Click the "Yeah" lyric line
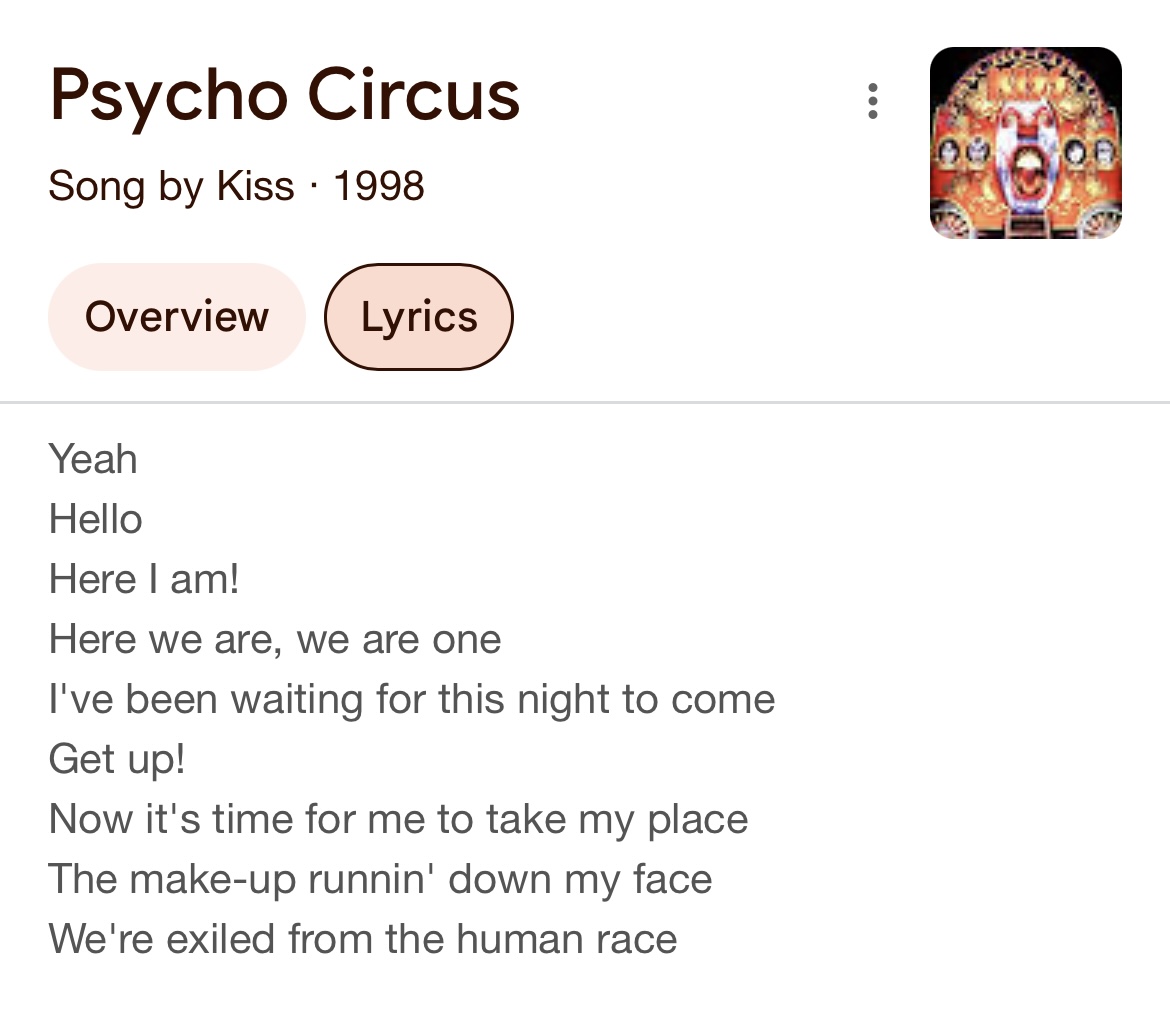This screenshot has width=1170, height=1025. (93, 460)
